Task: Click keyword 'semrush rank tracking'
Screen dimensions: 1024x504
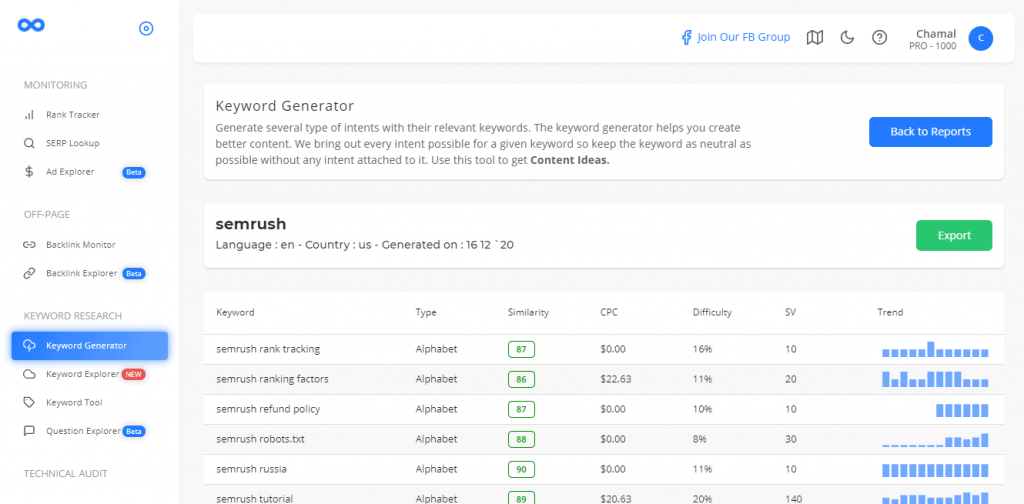Action: click(x=268, y=349)
